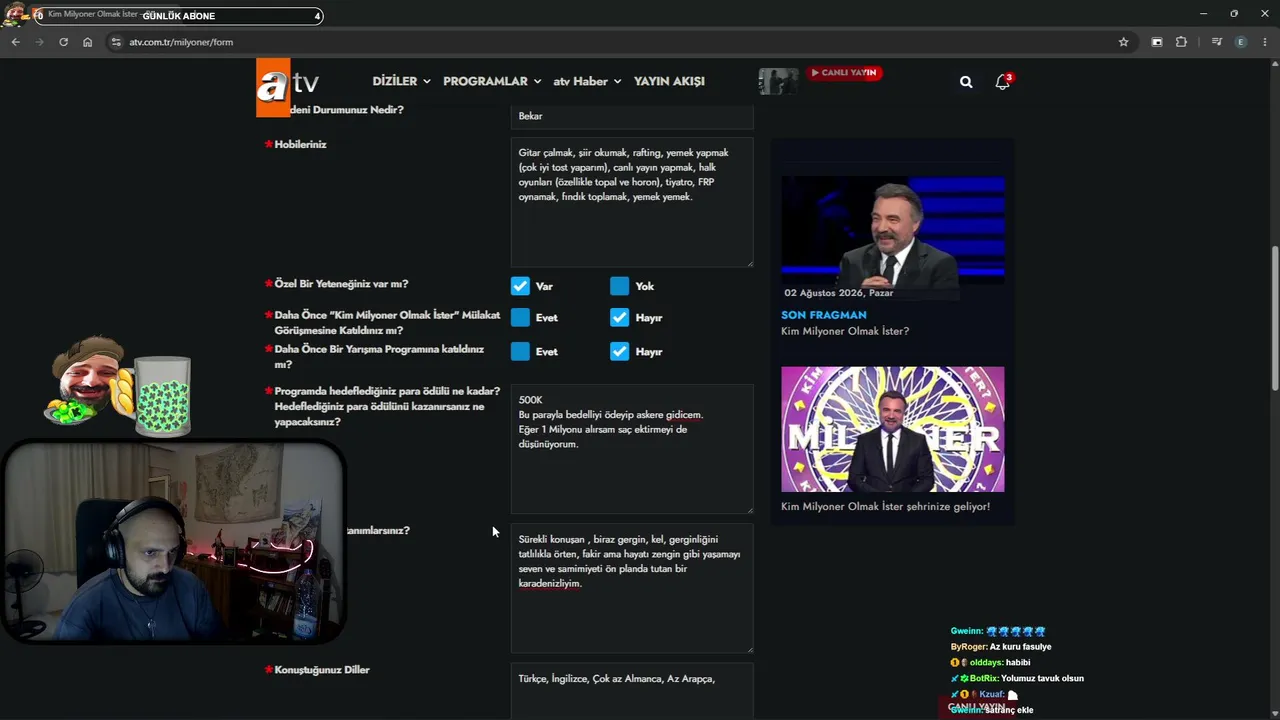Viewport: 1280px width, 720px height.
Task: Open the notifications bell
Action: 1002,82
